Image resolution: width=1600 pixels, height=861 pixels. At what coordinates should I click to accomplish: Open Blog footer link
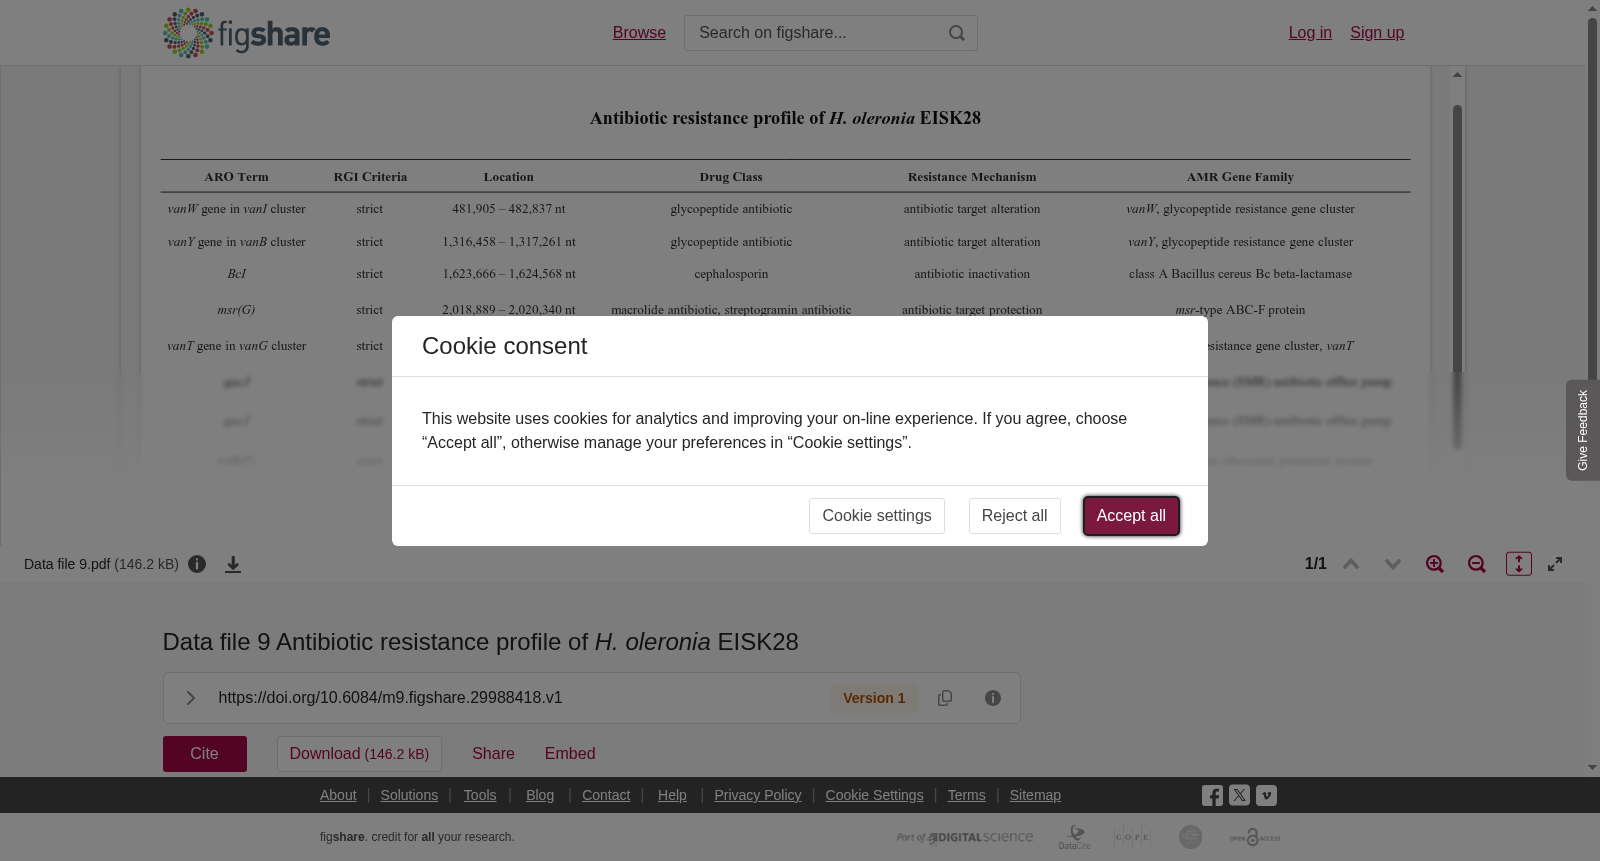click(x=540, y=795)
